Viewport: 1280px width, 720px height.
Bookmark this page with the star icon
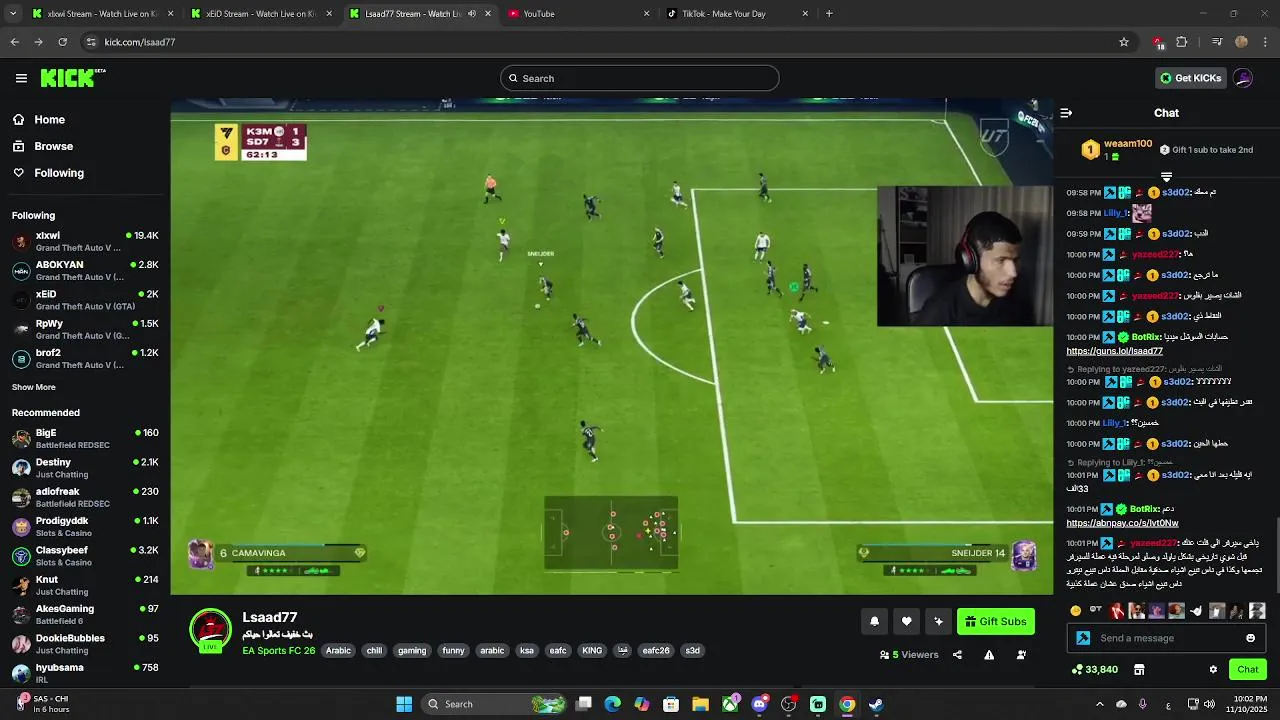pos(1124,42)
